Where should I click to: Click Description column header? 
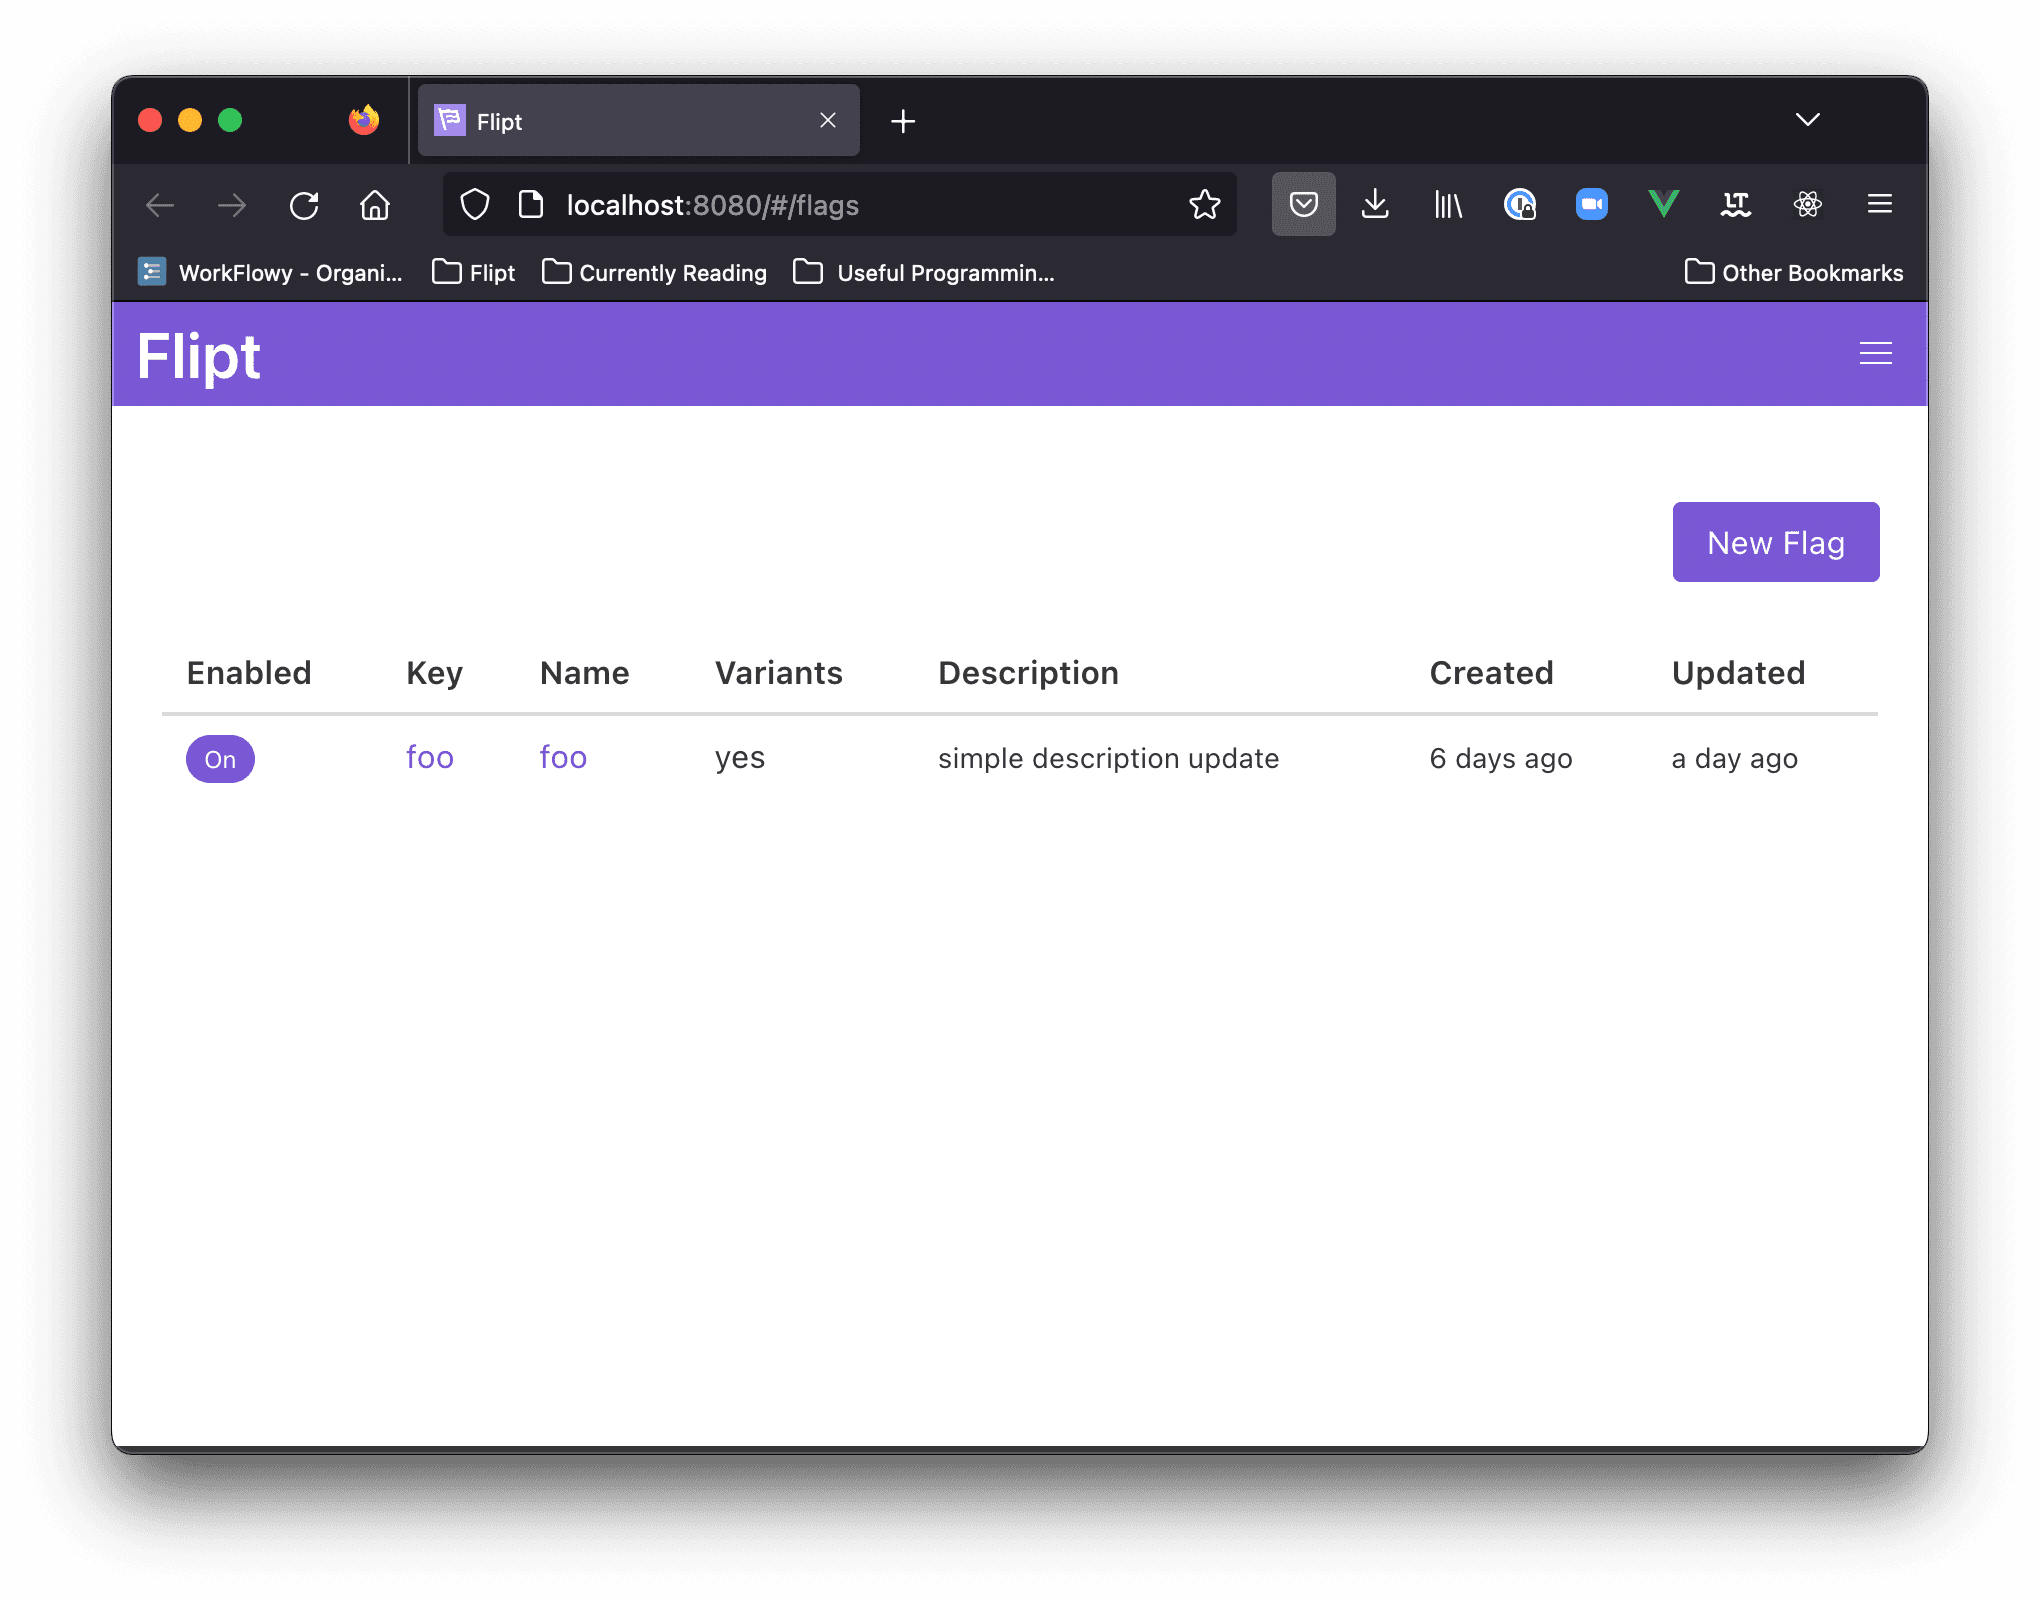tap(1028, 673)
